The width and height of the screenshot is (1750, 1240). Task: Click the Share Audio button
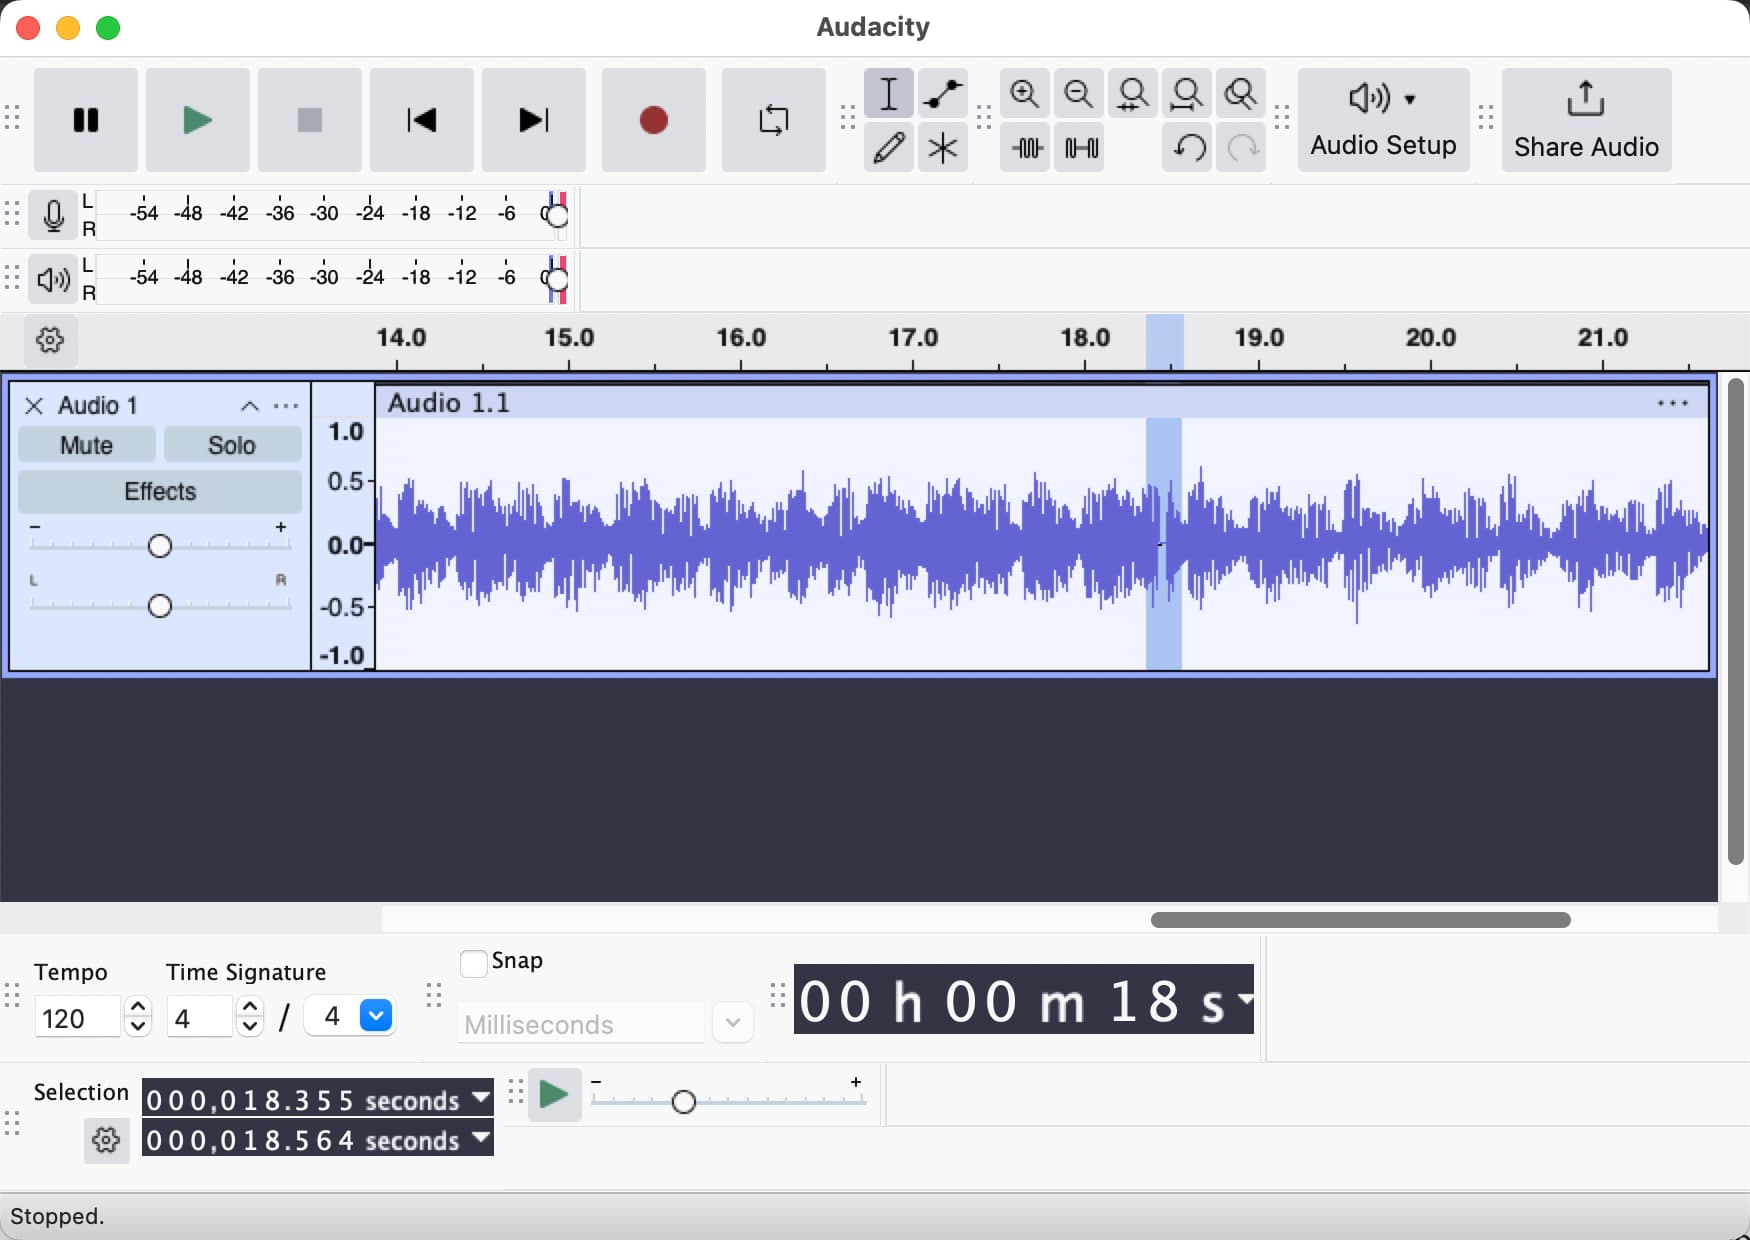point(1586,120)
